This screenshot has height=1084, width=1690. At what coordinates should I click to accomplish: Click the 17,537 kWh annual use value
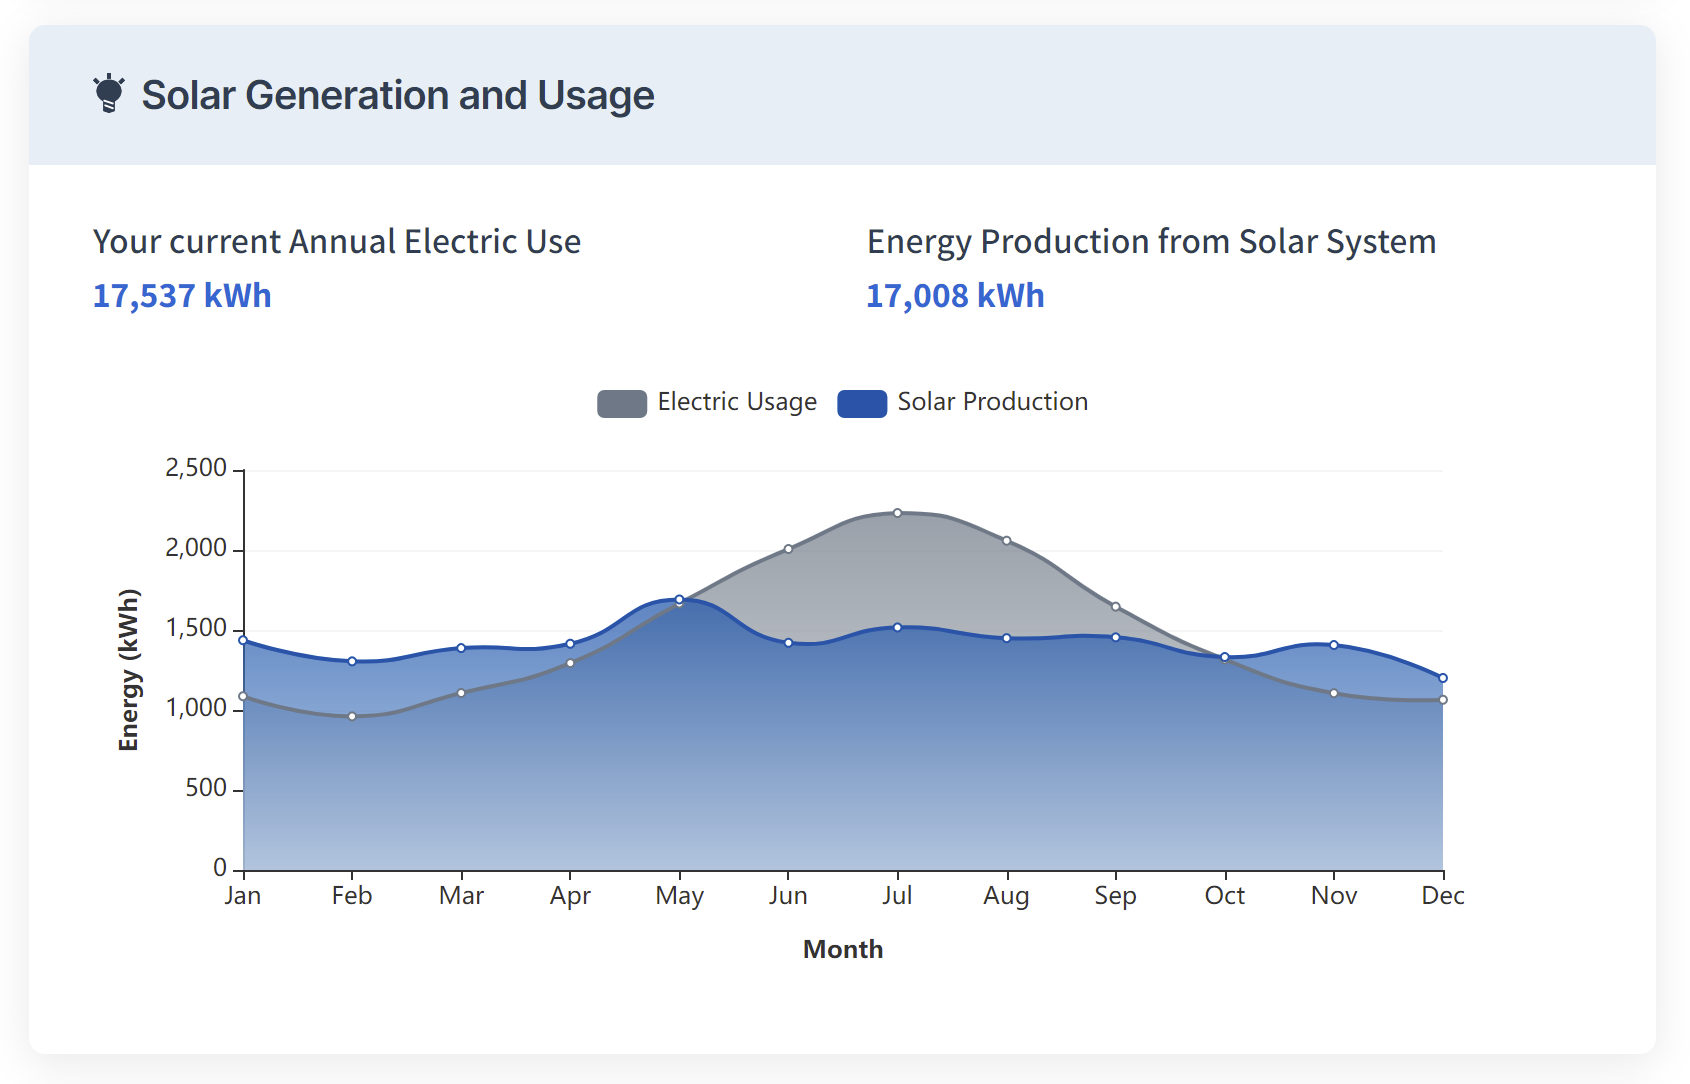click(x=182, y=296)
